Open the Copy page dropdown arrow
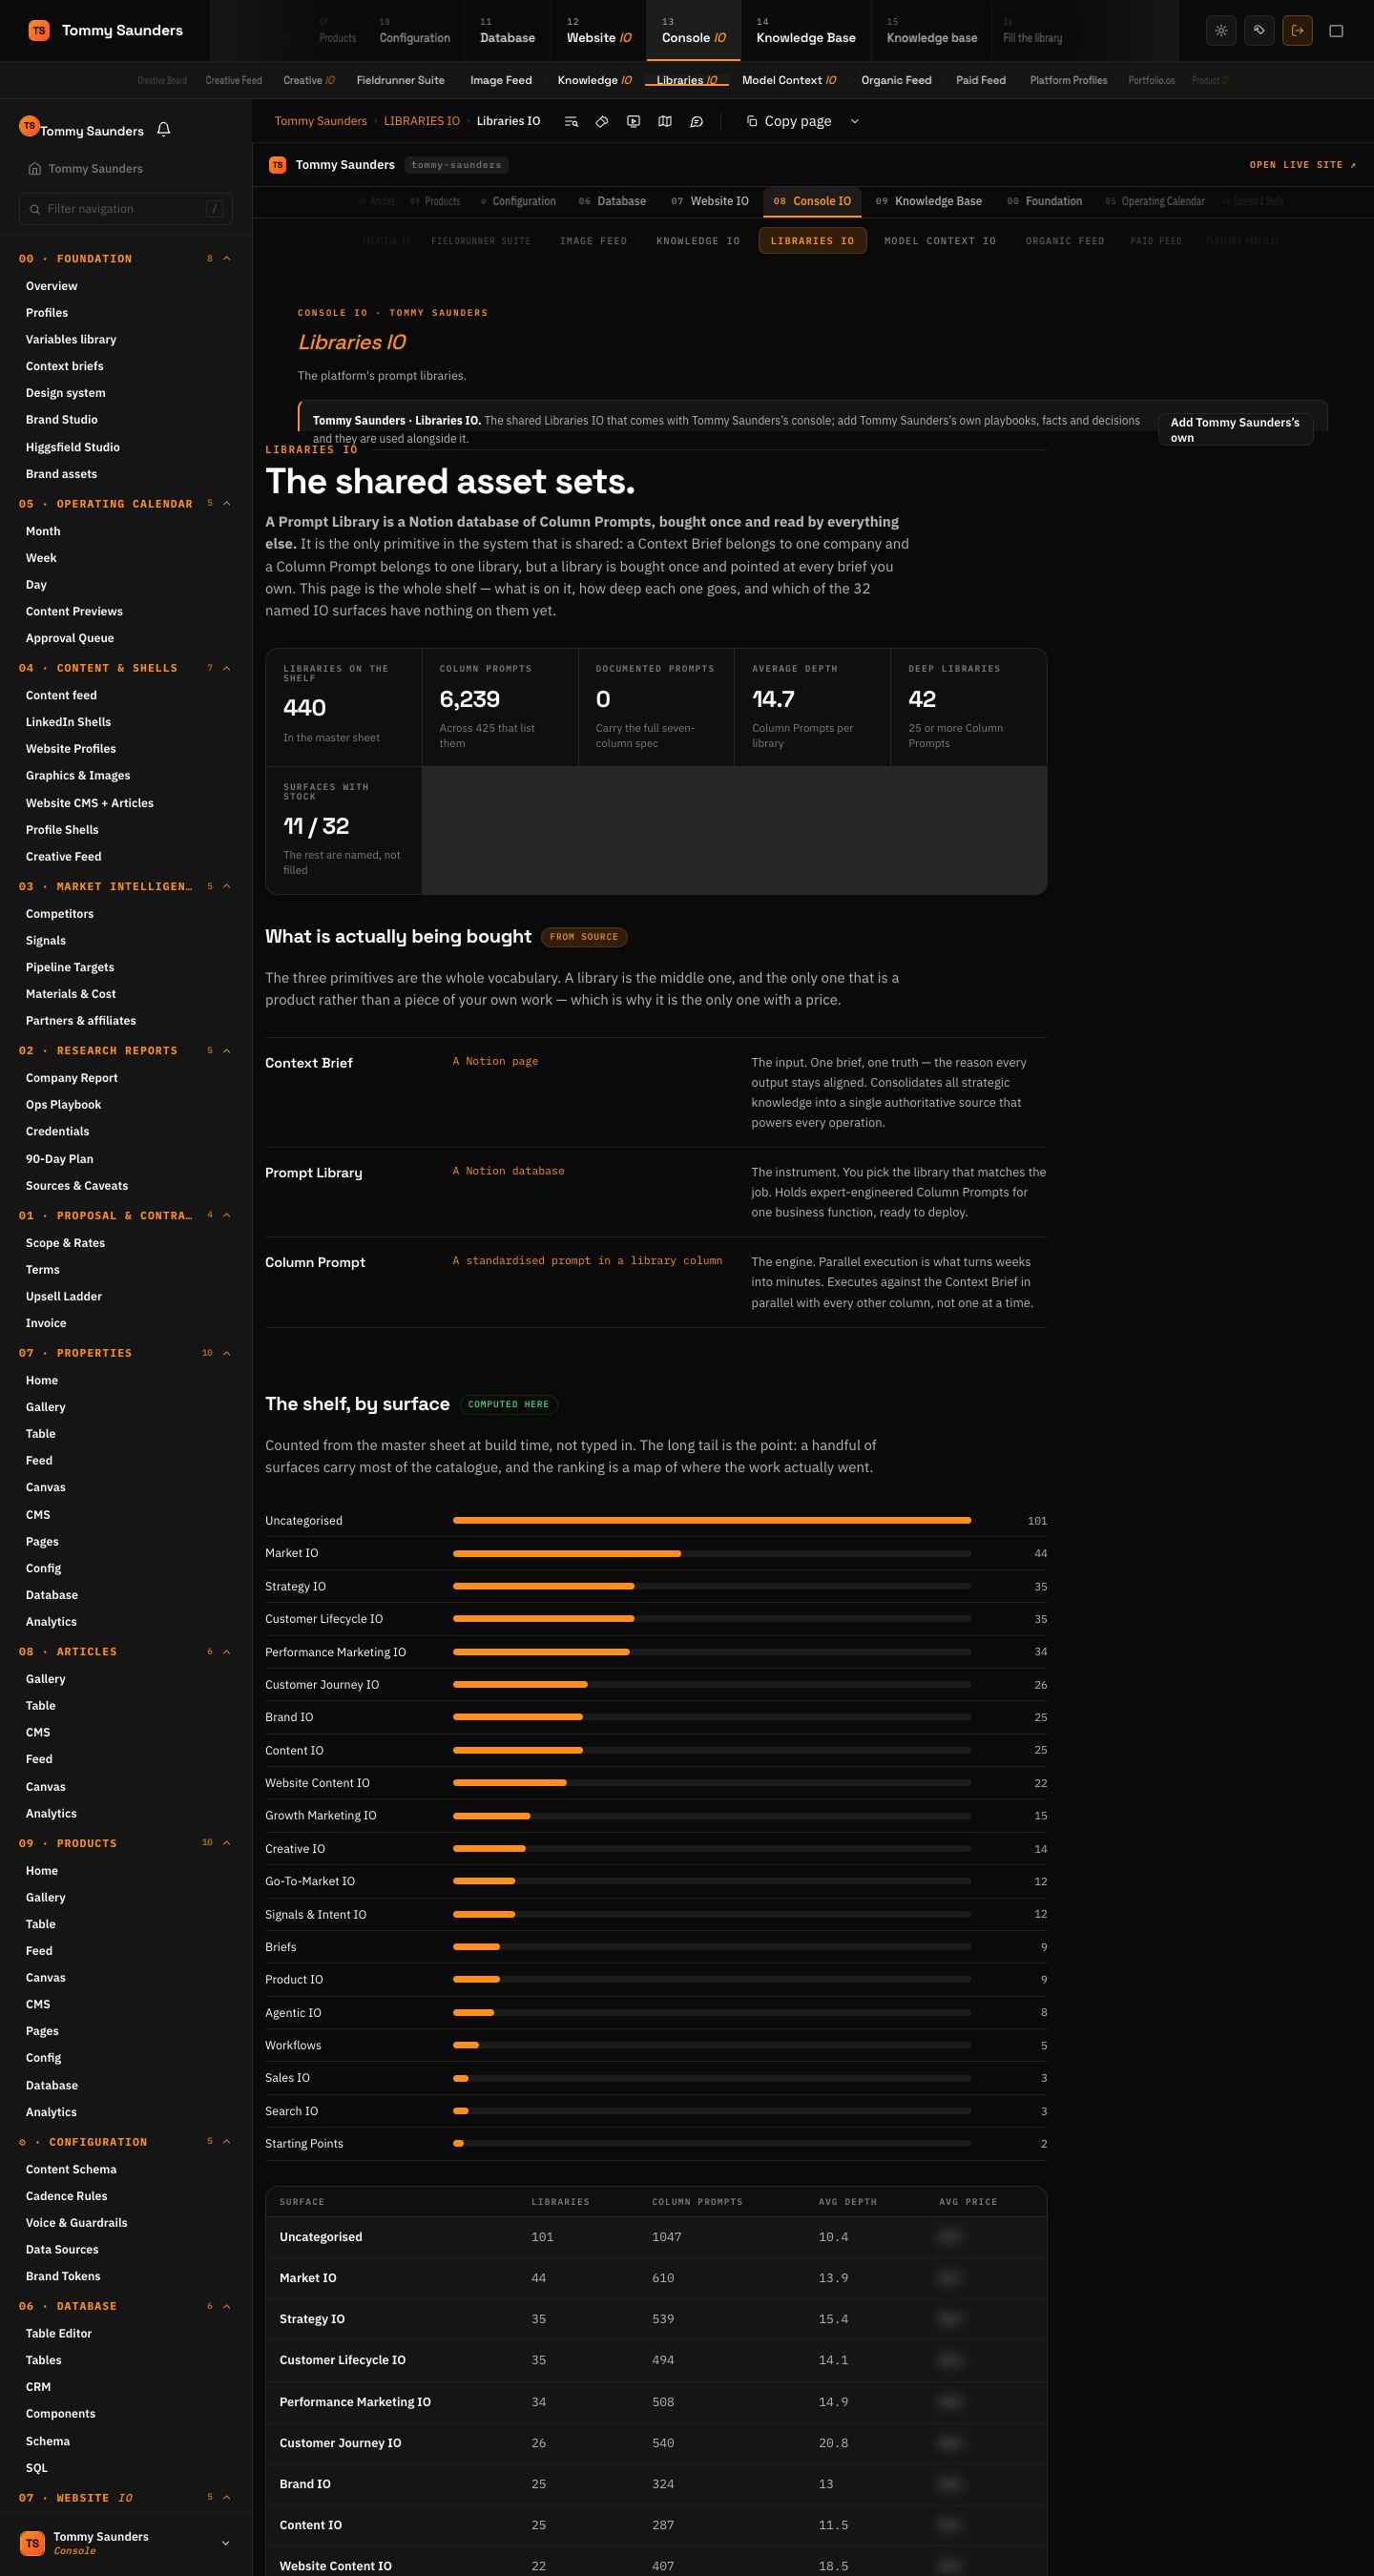Image resolution: width=1374 pixels, height=2576 pixels. point(854,121)
